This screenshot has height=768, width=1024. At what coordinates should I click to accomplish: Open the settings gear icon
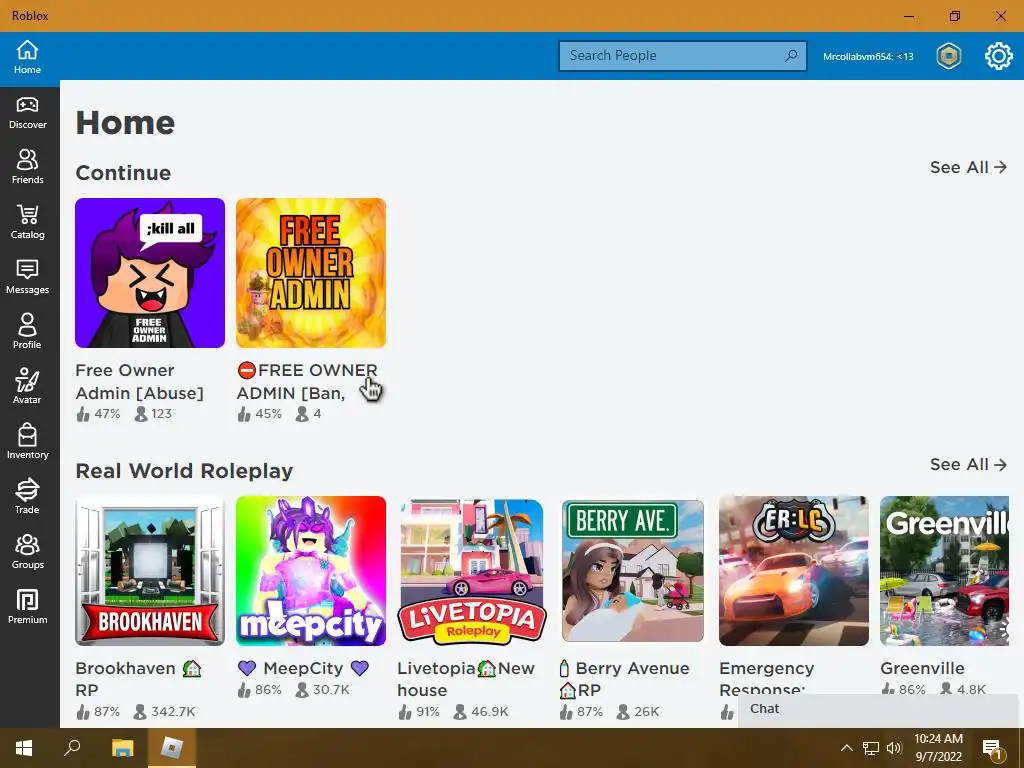pyautogui.click(x=999, y=56)
